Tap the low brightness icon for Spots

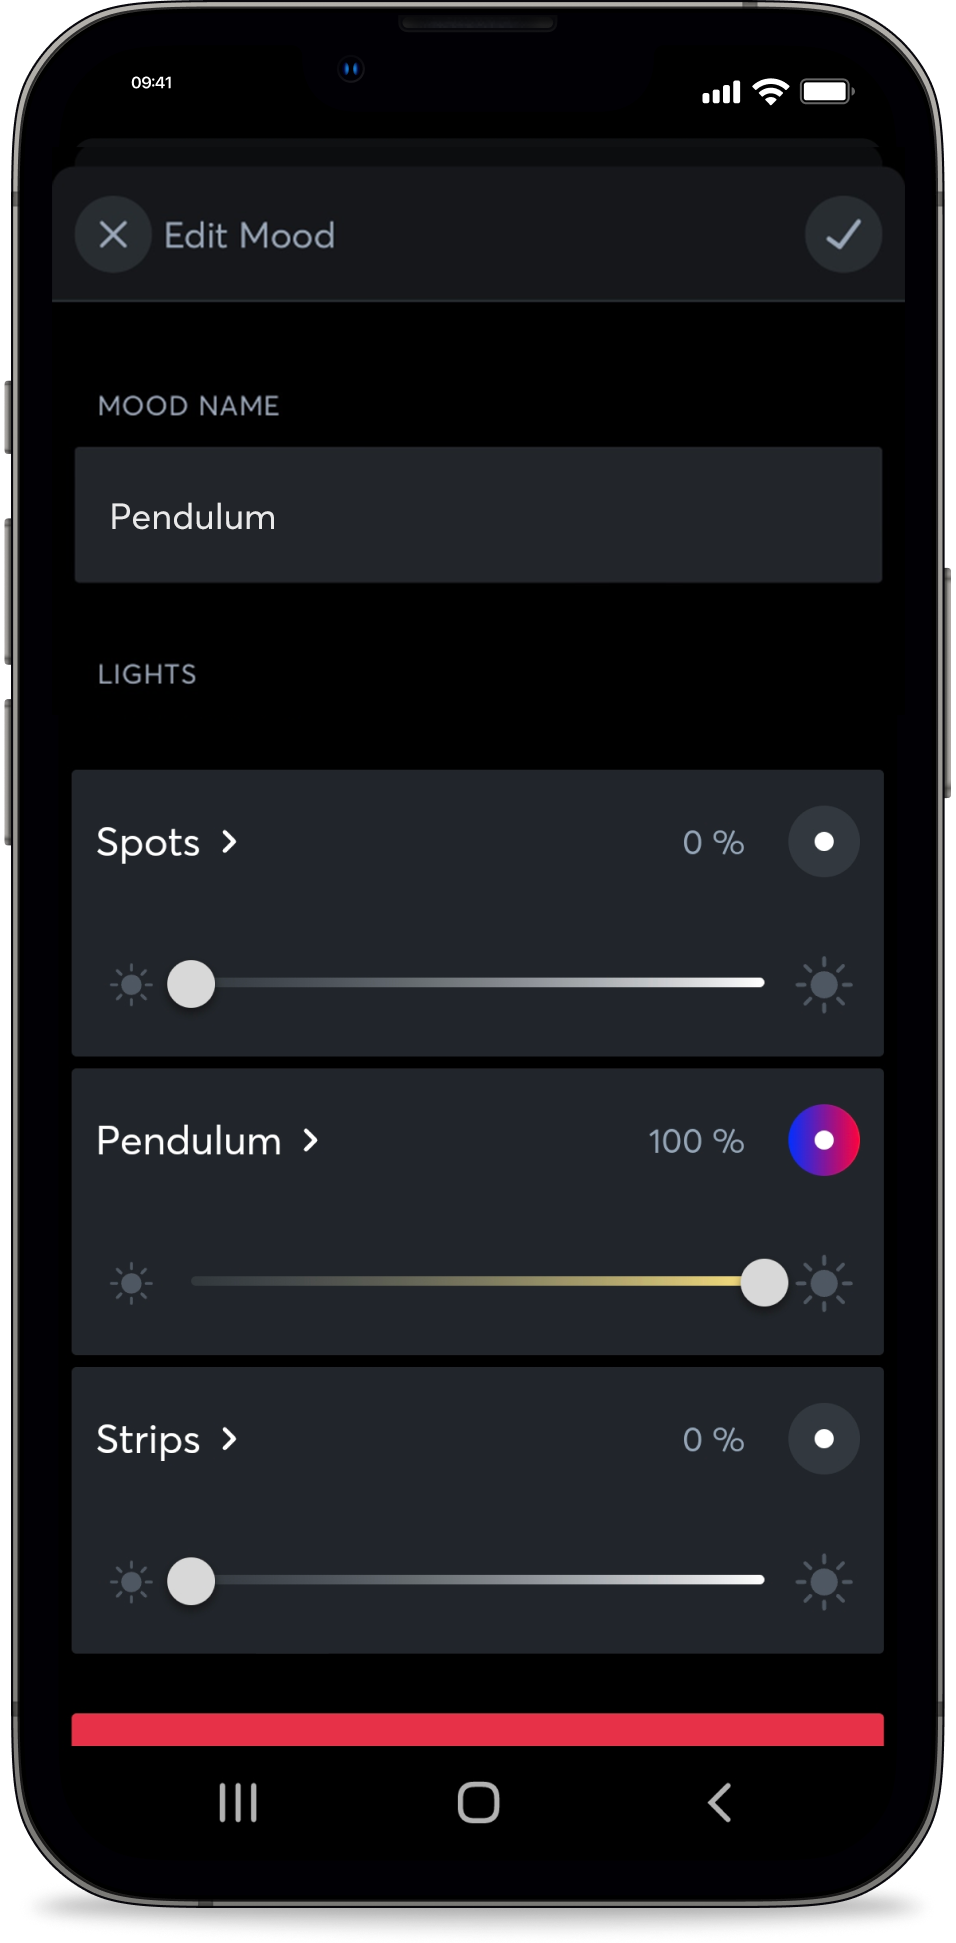coord(131,985)
